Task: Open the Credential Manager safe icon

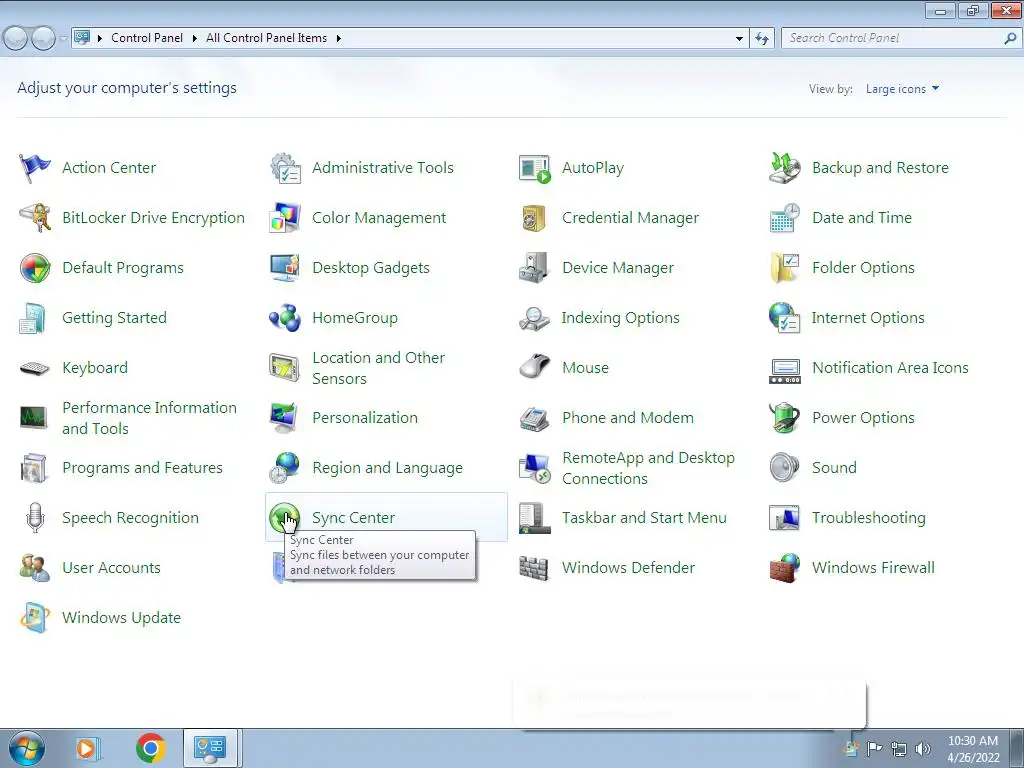Action: 535,217
